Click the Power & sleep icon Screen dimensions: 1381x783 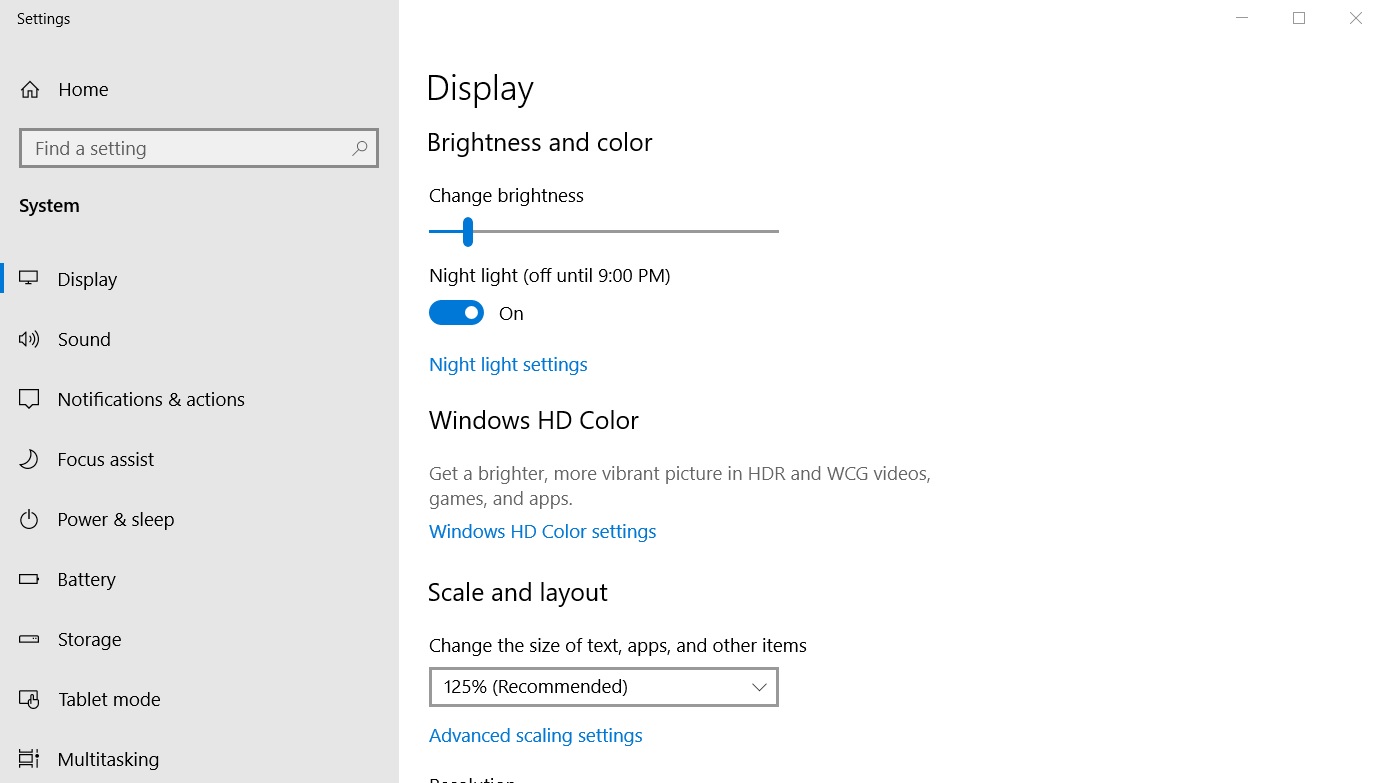pyautogui.click(x=29, y=519)
